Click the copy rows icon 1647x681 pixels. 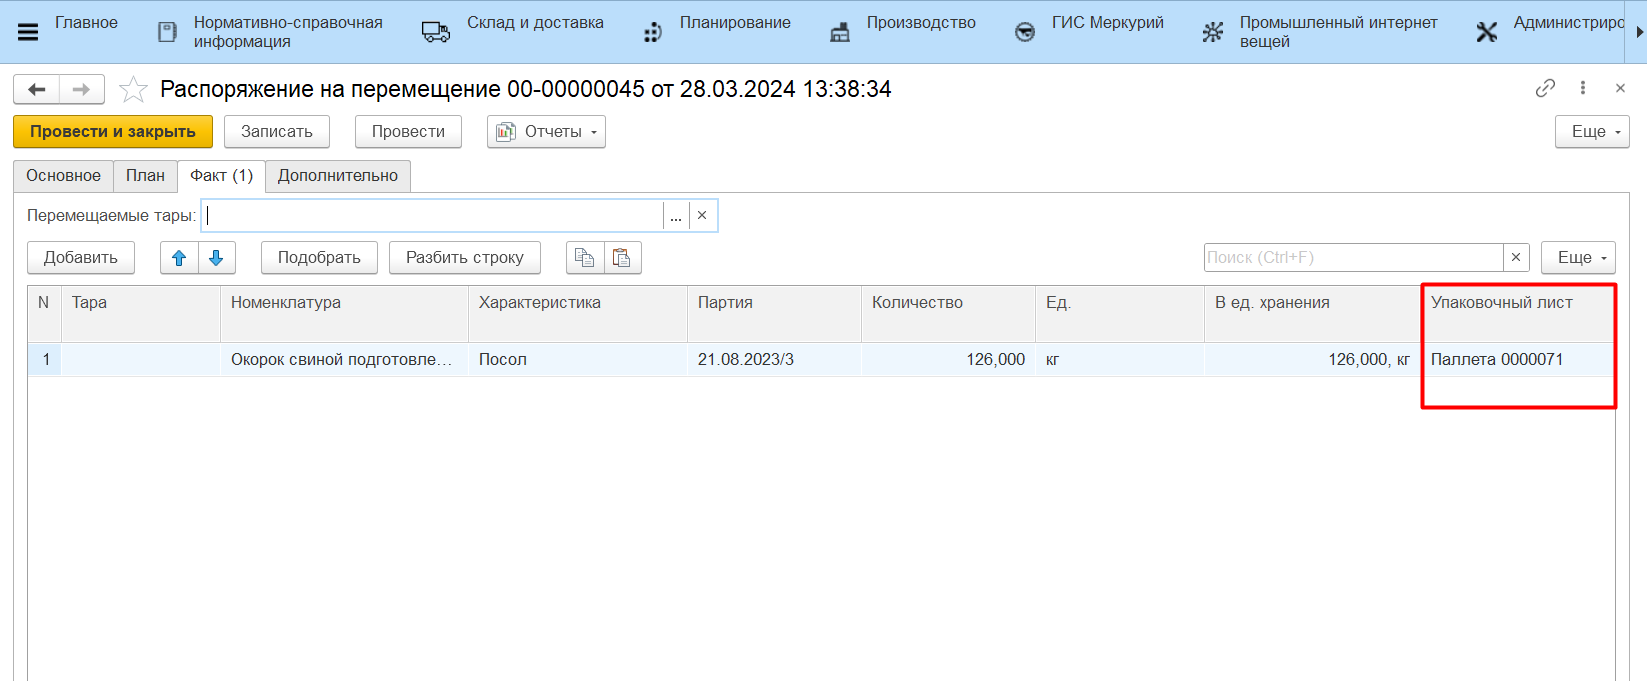click(x=585, y=258)
